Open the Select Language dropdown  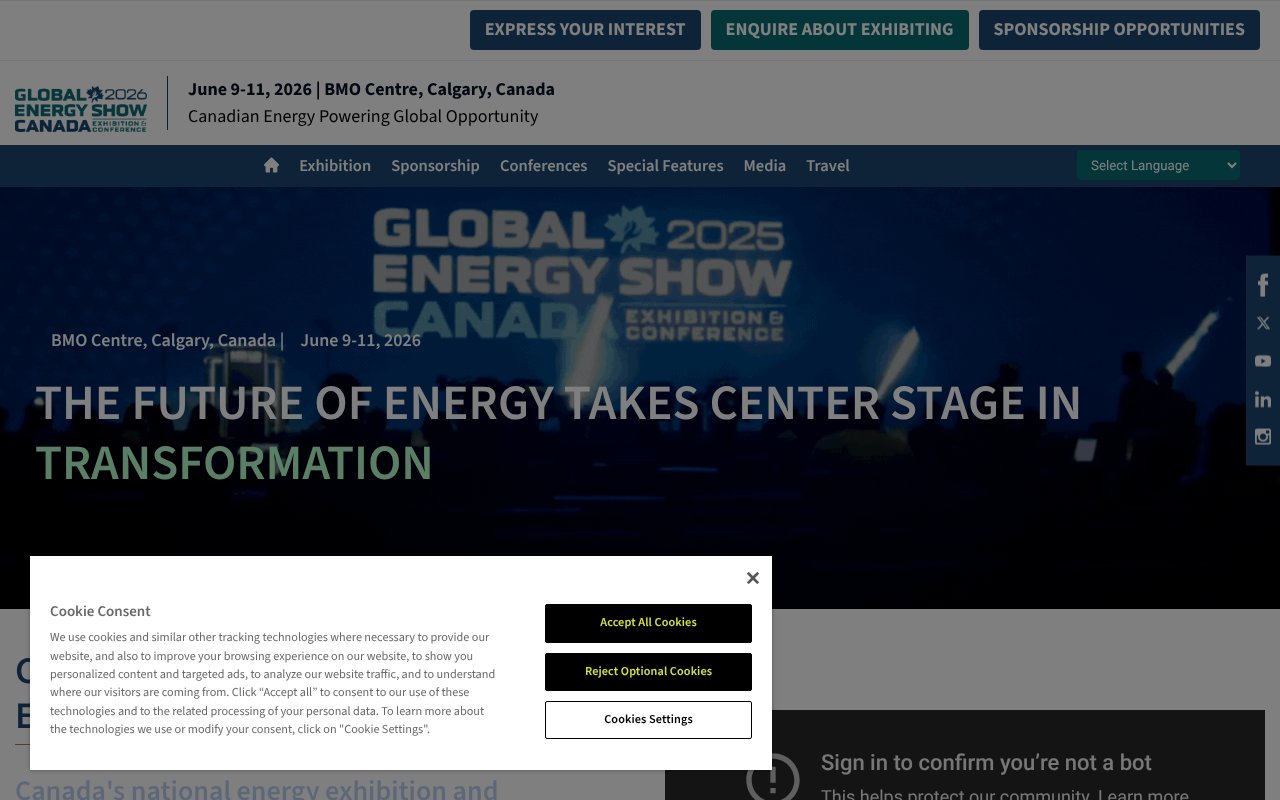(x=1157, y=165)
